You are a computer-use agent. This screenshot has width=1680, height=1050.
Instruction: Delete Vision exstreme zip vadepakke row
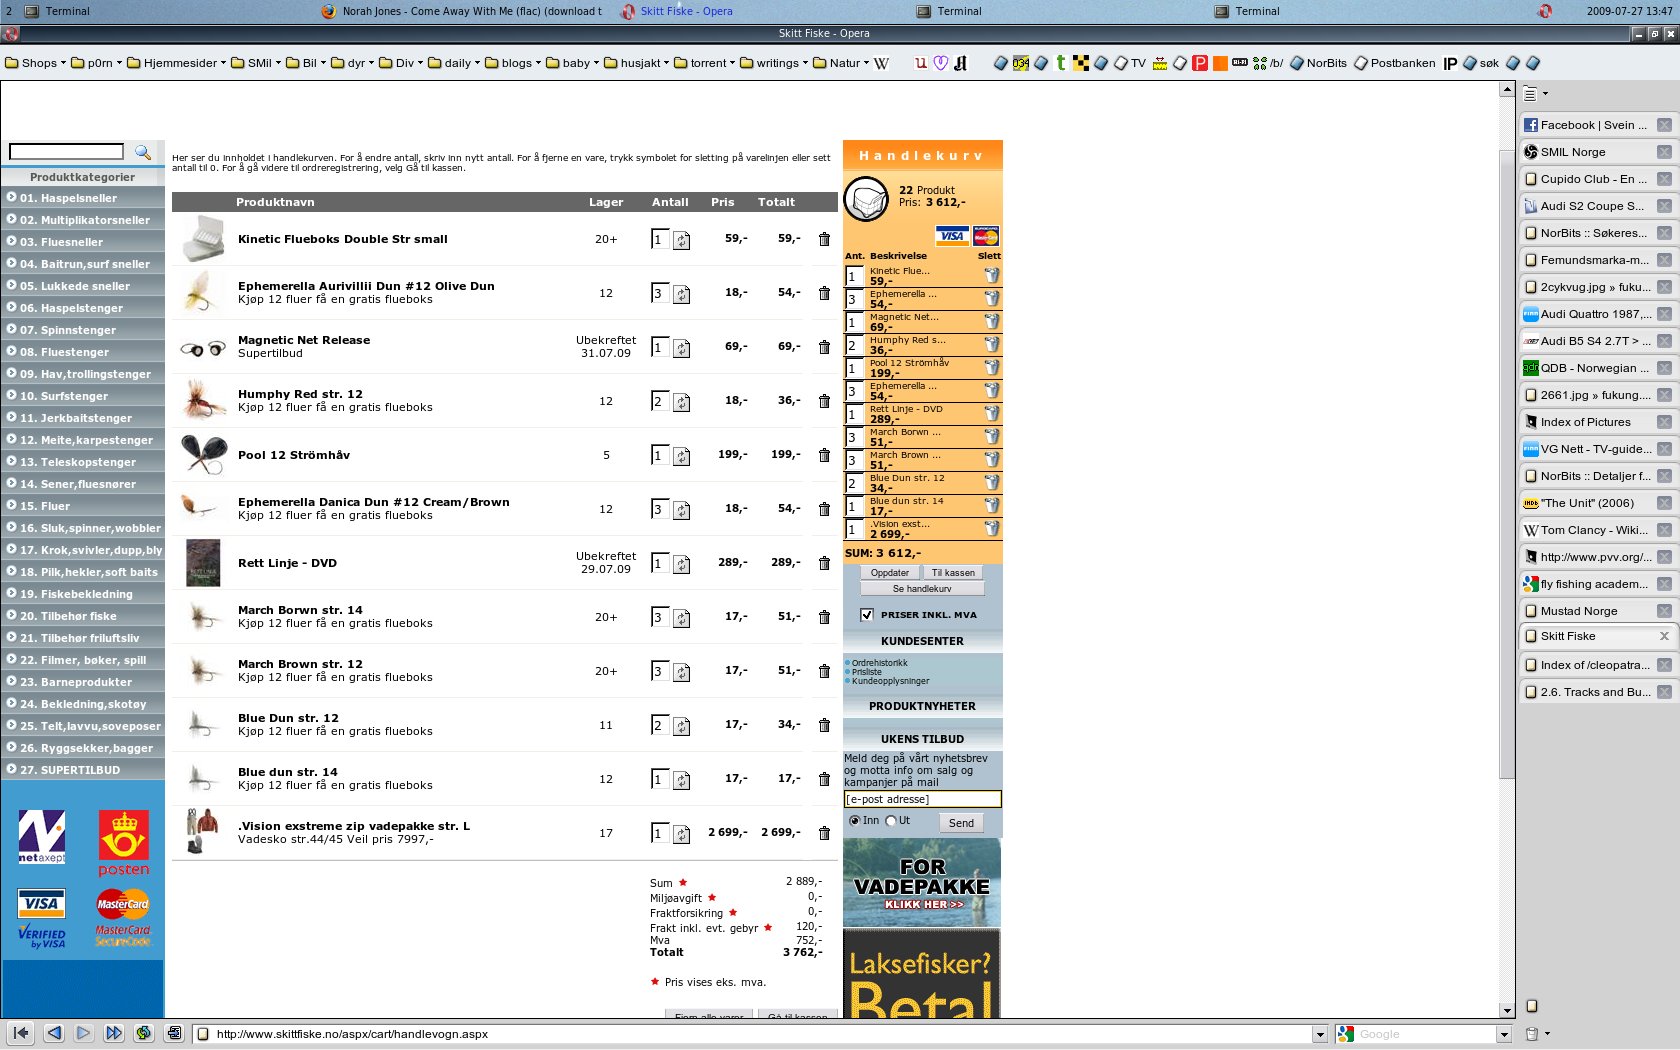coord(824,833)
